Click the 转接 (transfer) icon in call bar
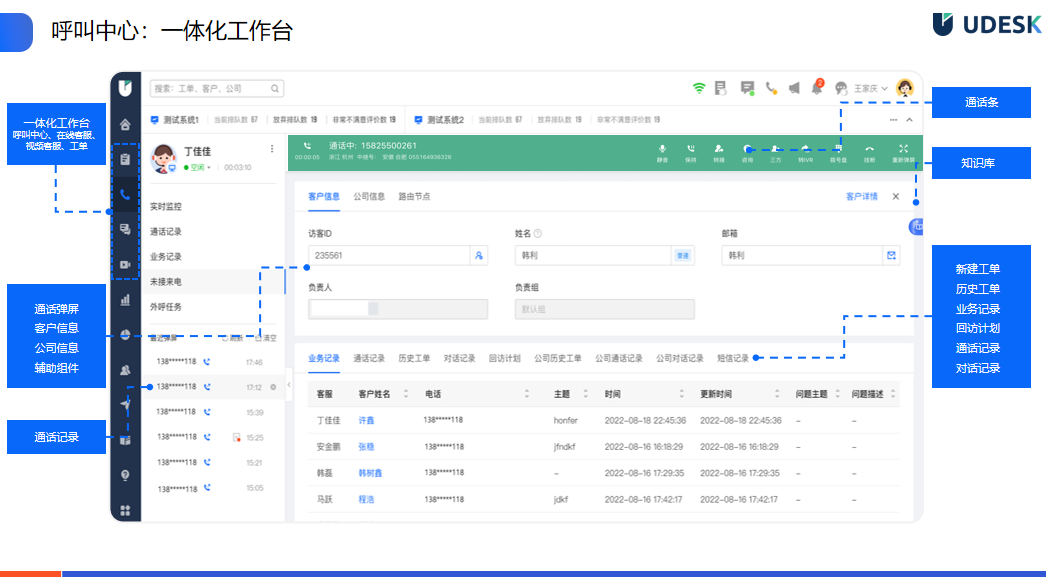 pyautogui.click(x=718, y=148)
